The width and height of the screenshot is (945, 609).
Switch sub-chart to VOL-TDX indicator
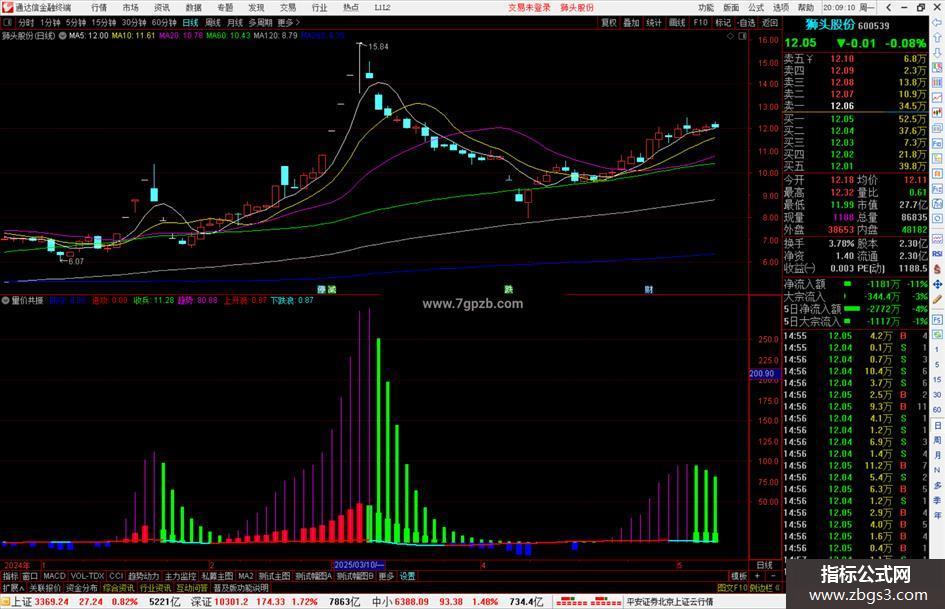click(x=87, y=576)
